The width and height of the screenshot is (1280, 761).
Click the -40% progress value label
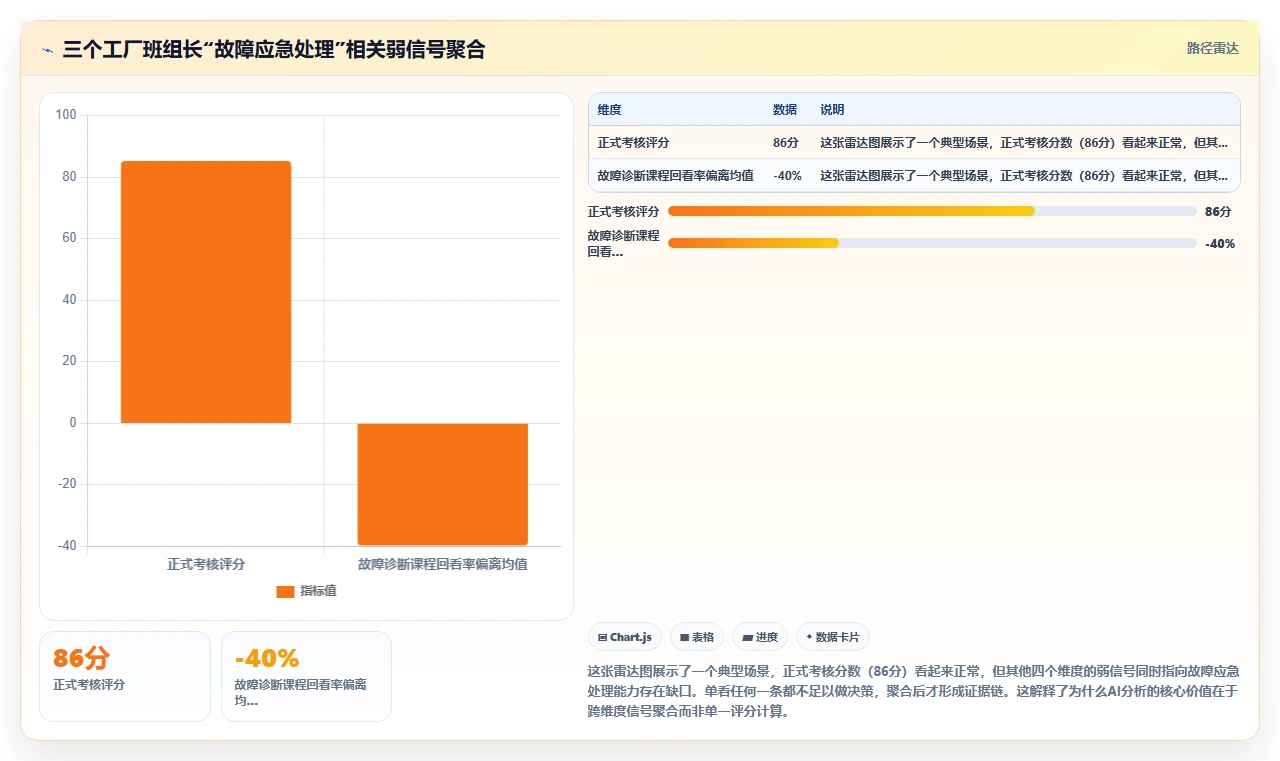click(1220, 243)
